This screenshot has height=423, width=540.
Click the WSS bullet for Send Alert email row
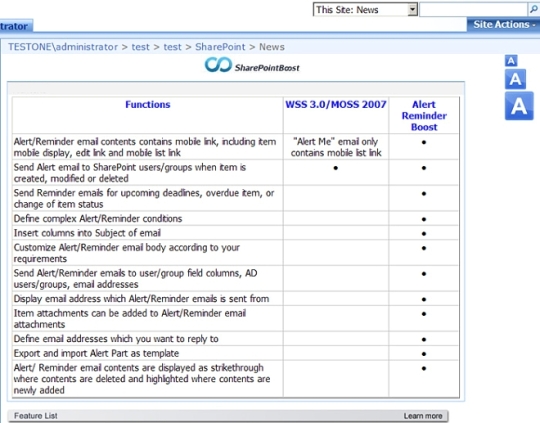(x=335, y=168)
